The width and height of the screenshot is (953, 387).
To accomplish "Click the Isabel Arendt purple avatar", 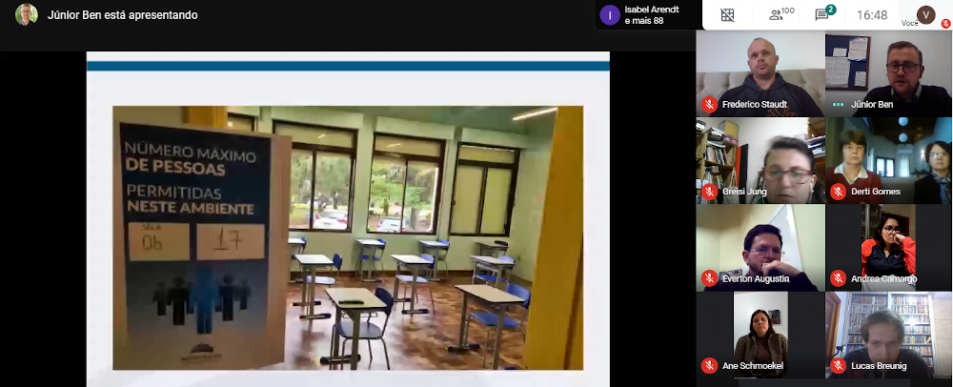I will coord(610,15).
